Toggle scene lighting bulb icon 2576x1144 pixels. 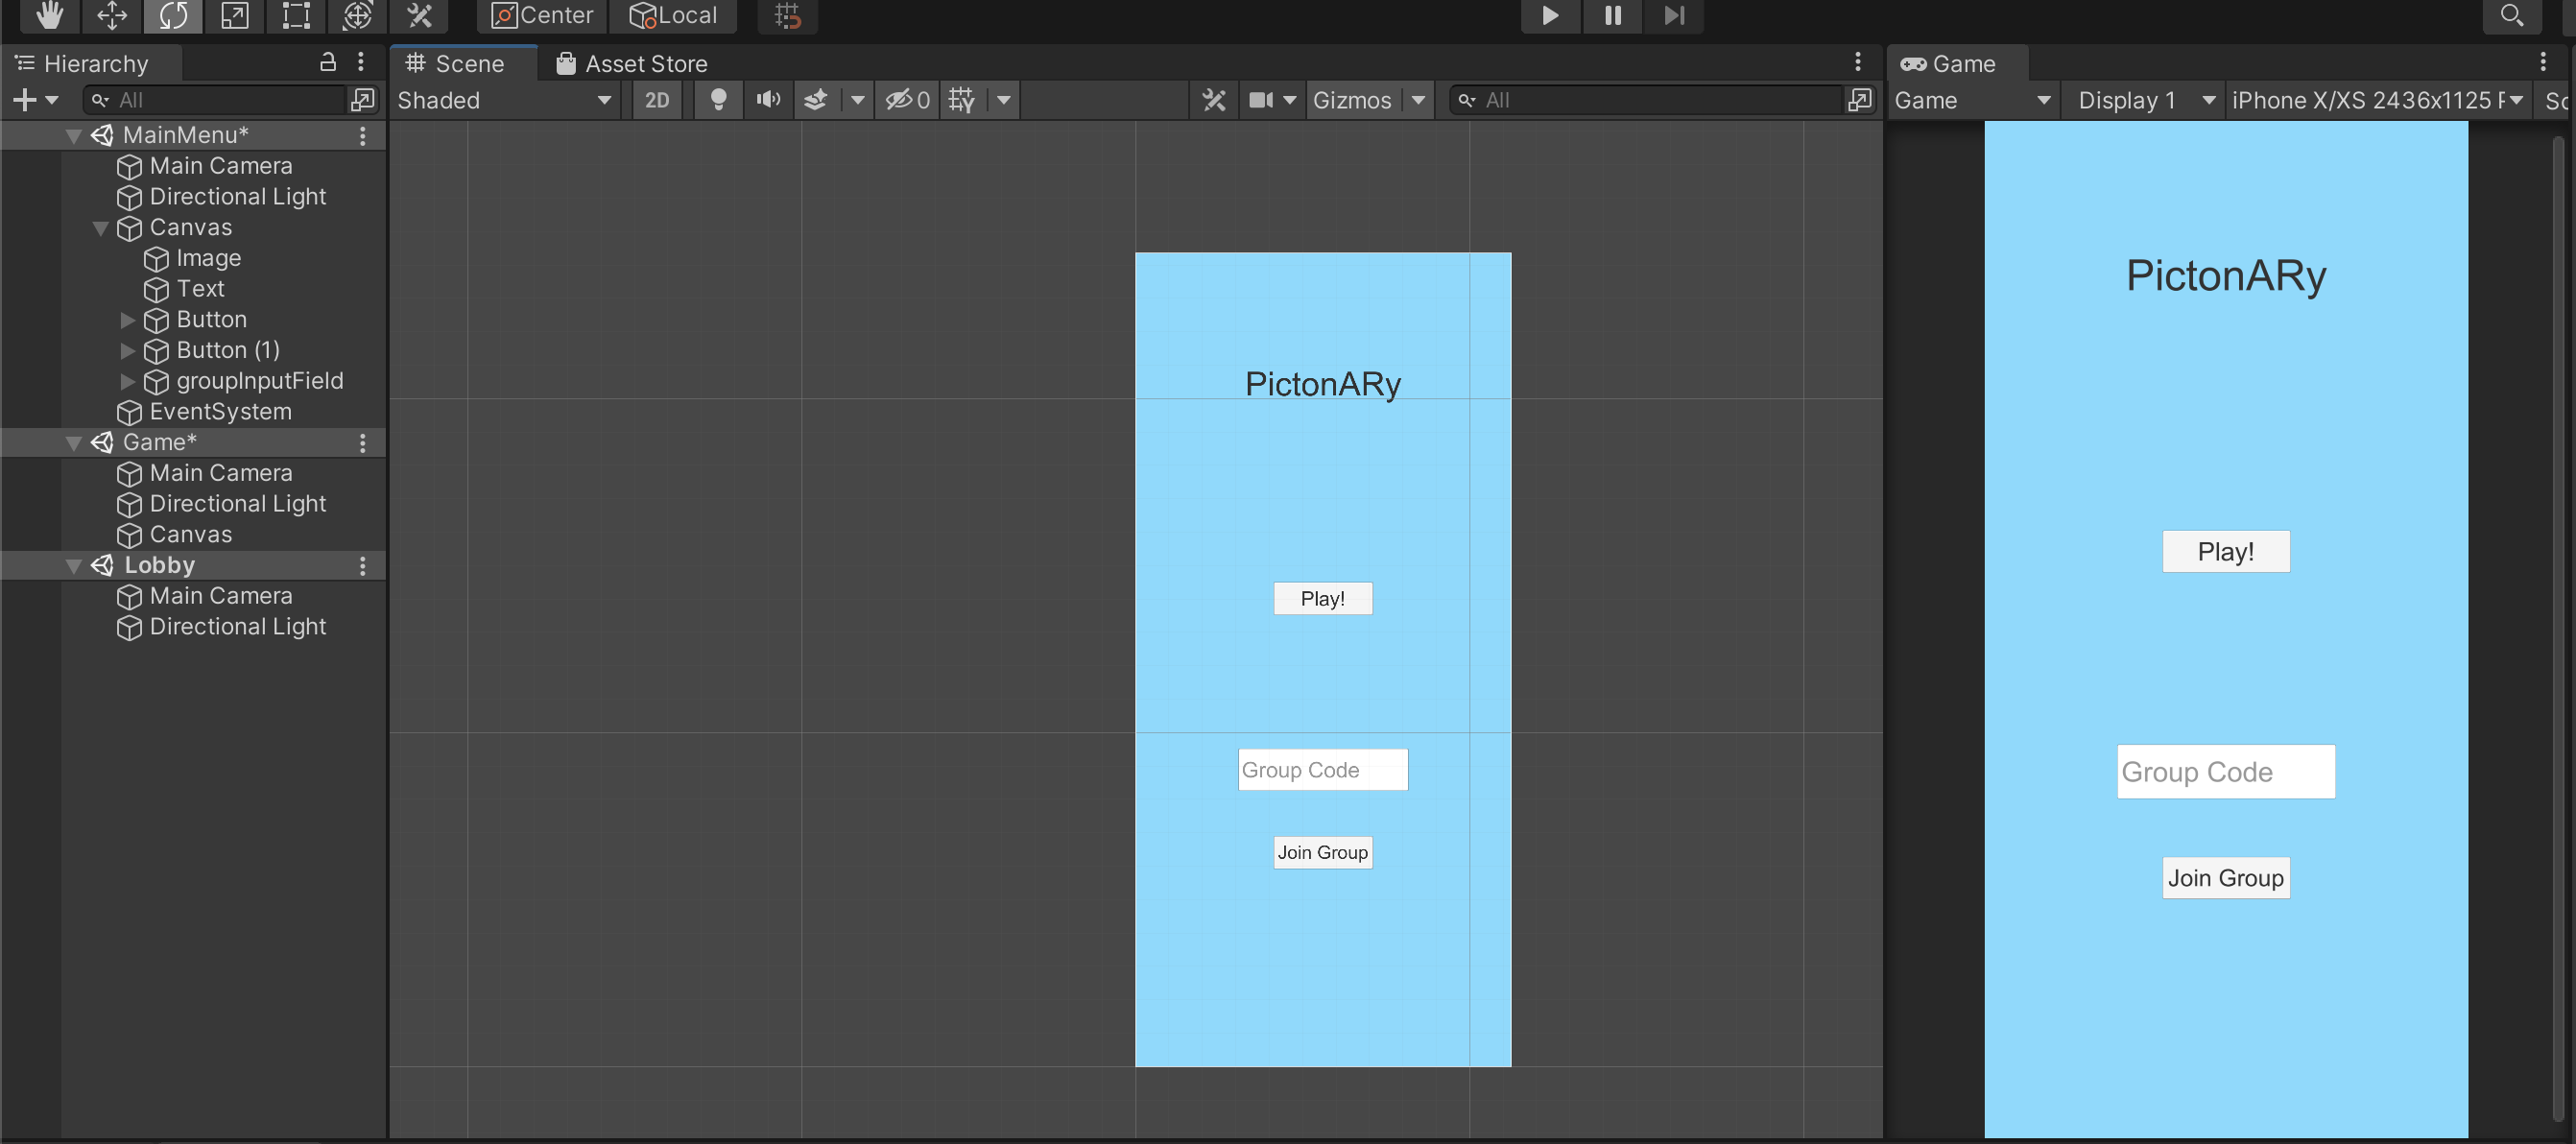point(717,100)
